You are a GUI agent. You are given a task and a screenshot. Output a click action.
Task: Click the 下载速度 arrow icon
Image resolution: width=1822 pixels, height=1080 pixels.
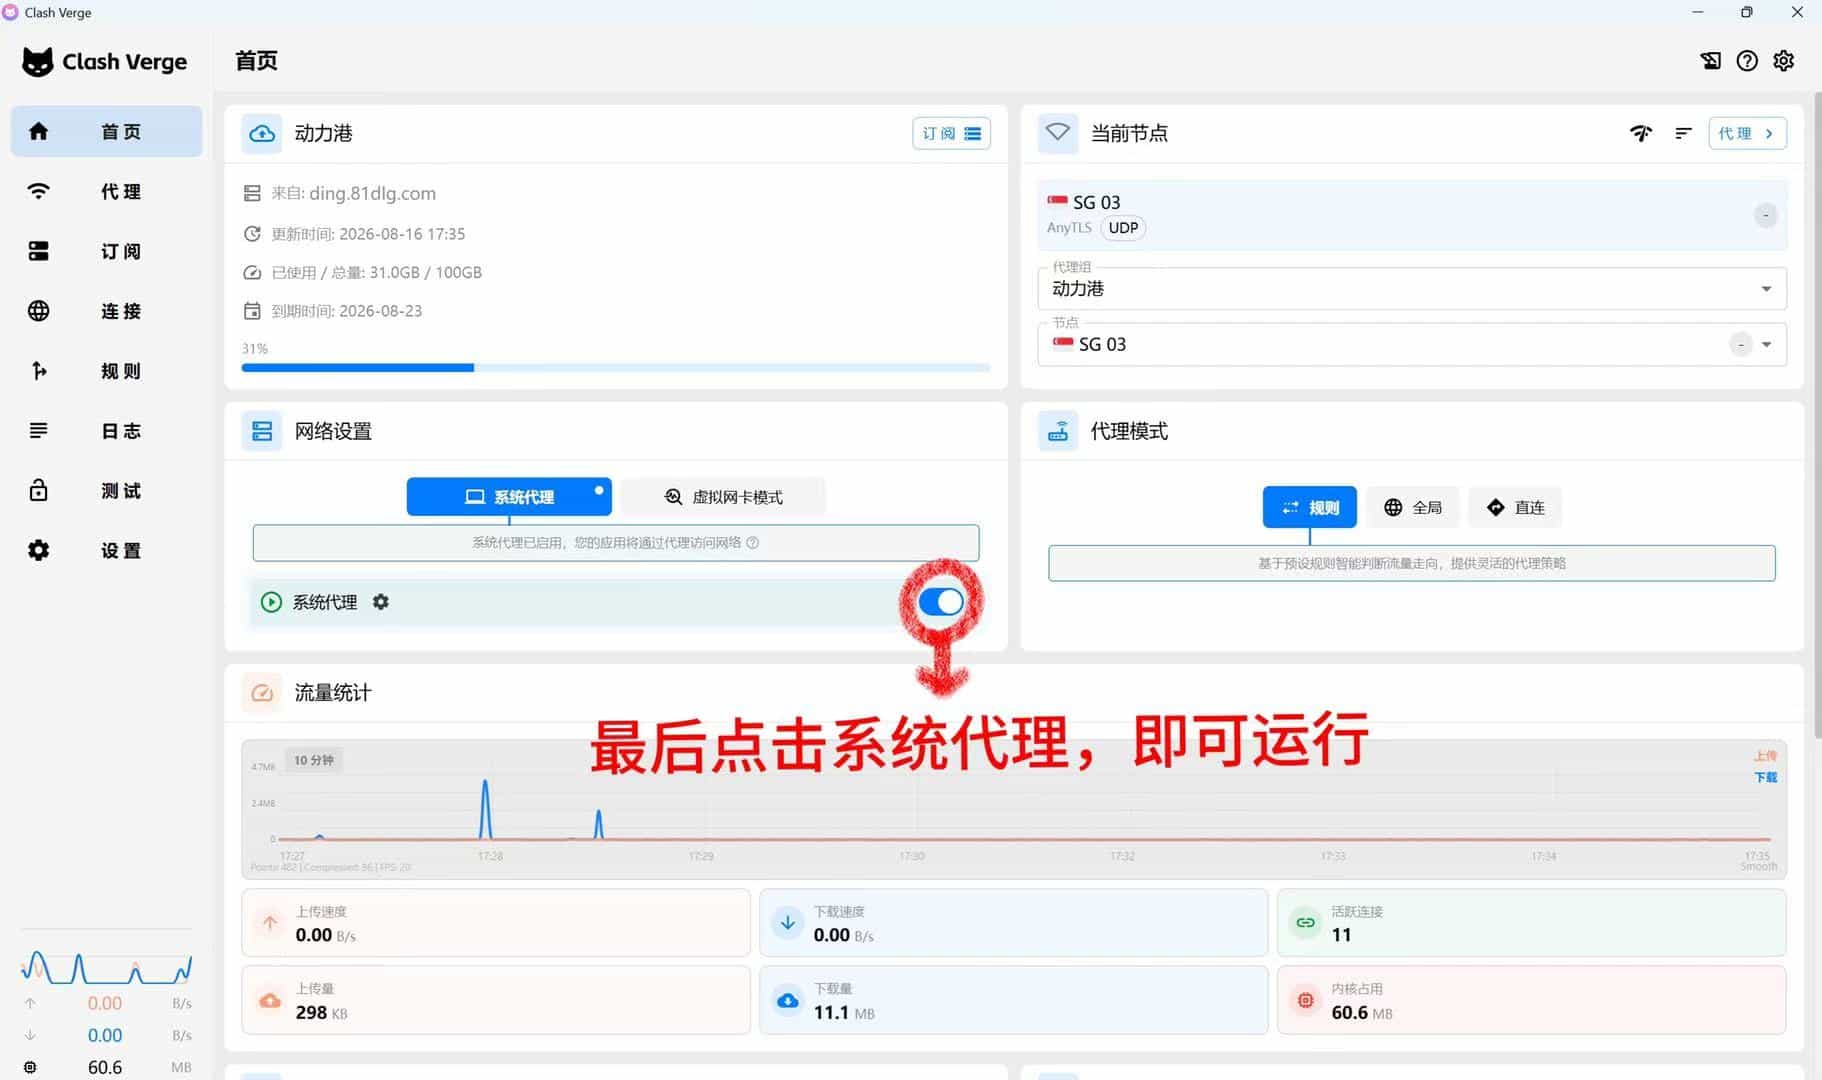click(788, 923)
